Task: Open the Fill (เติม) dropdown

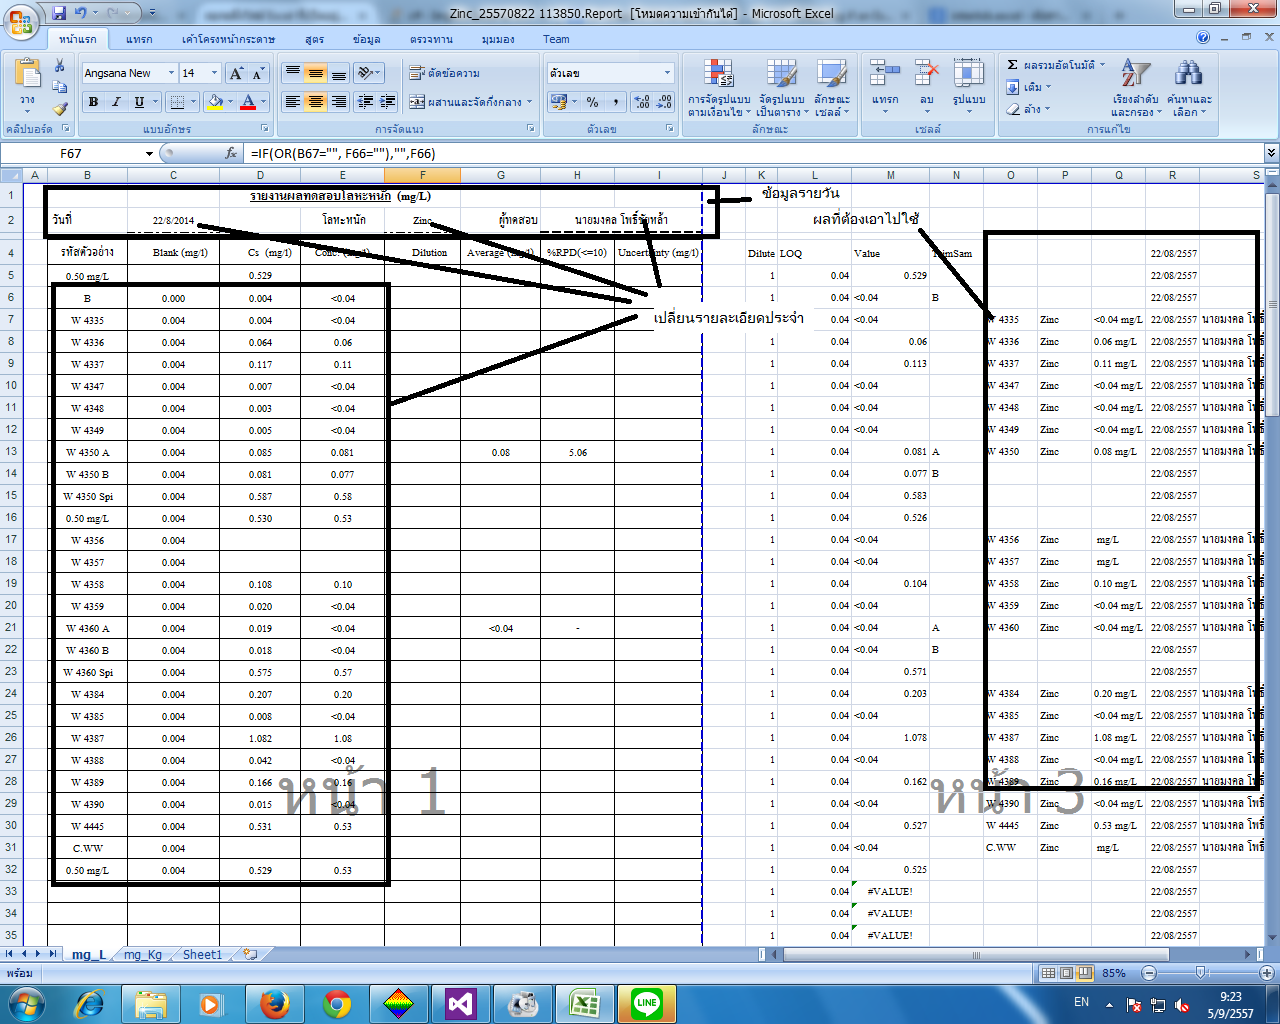Action: 1029,87
